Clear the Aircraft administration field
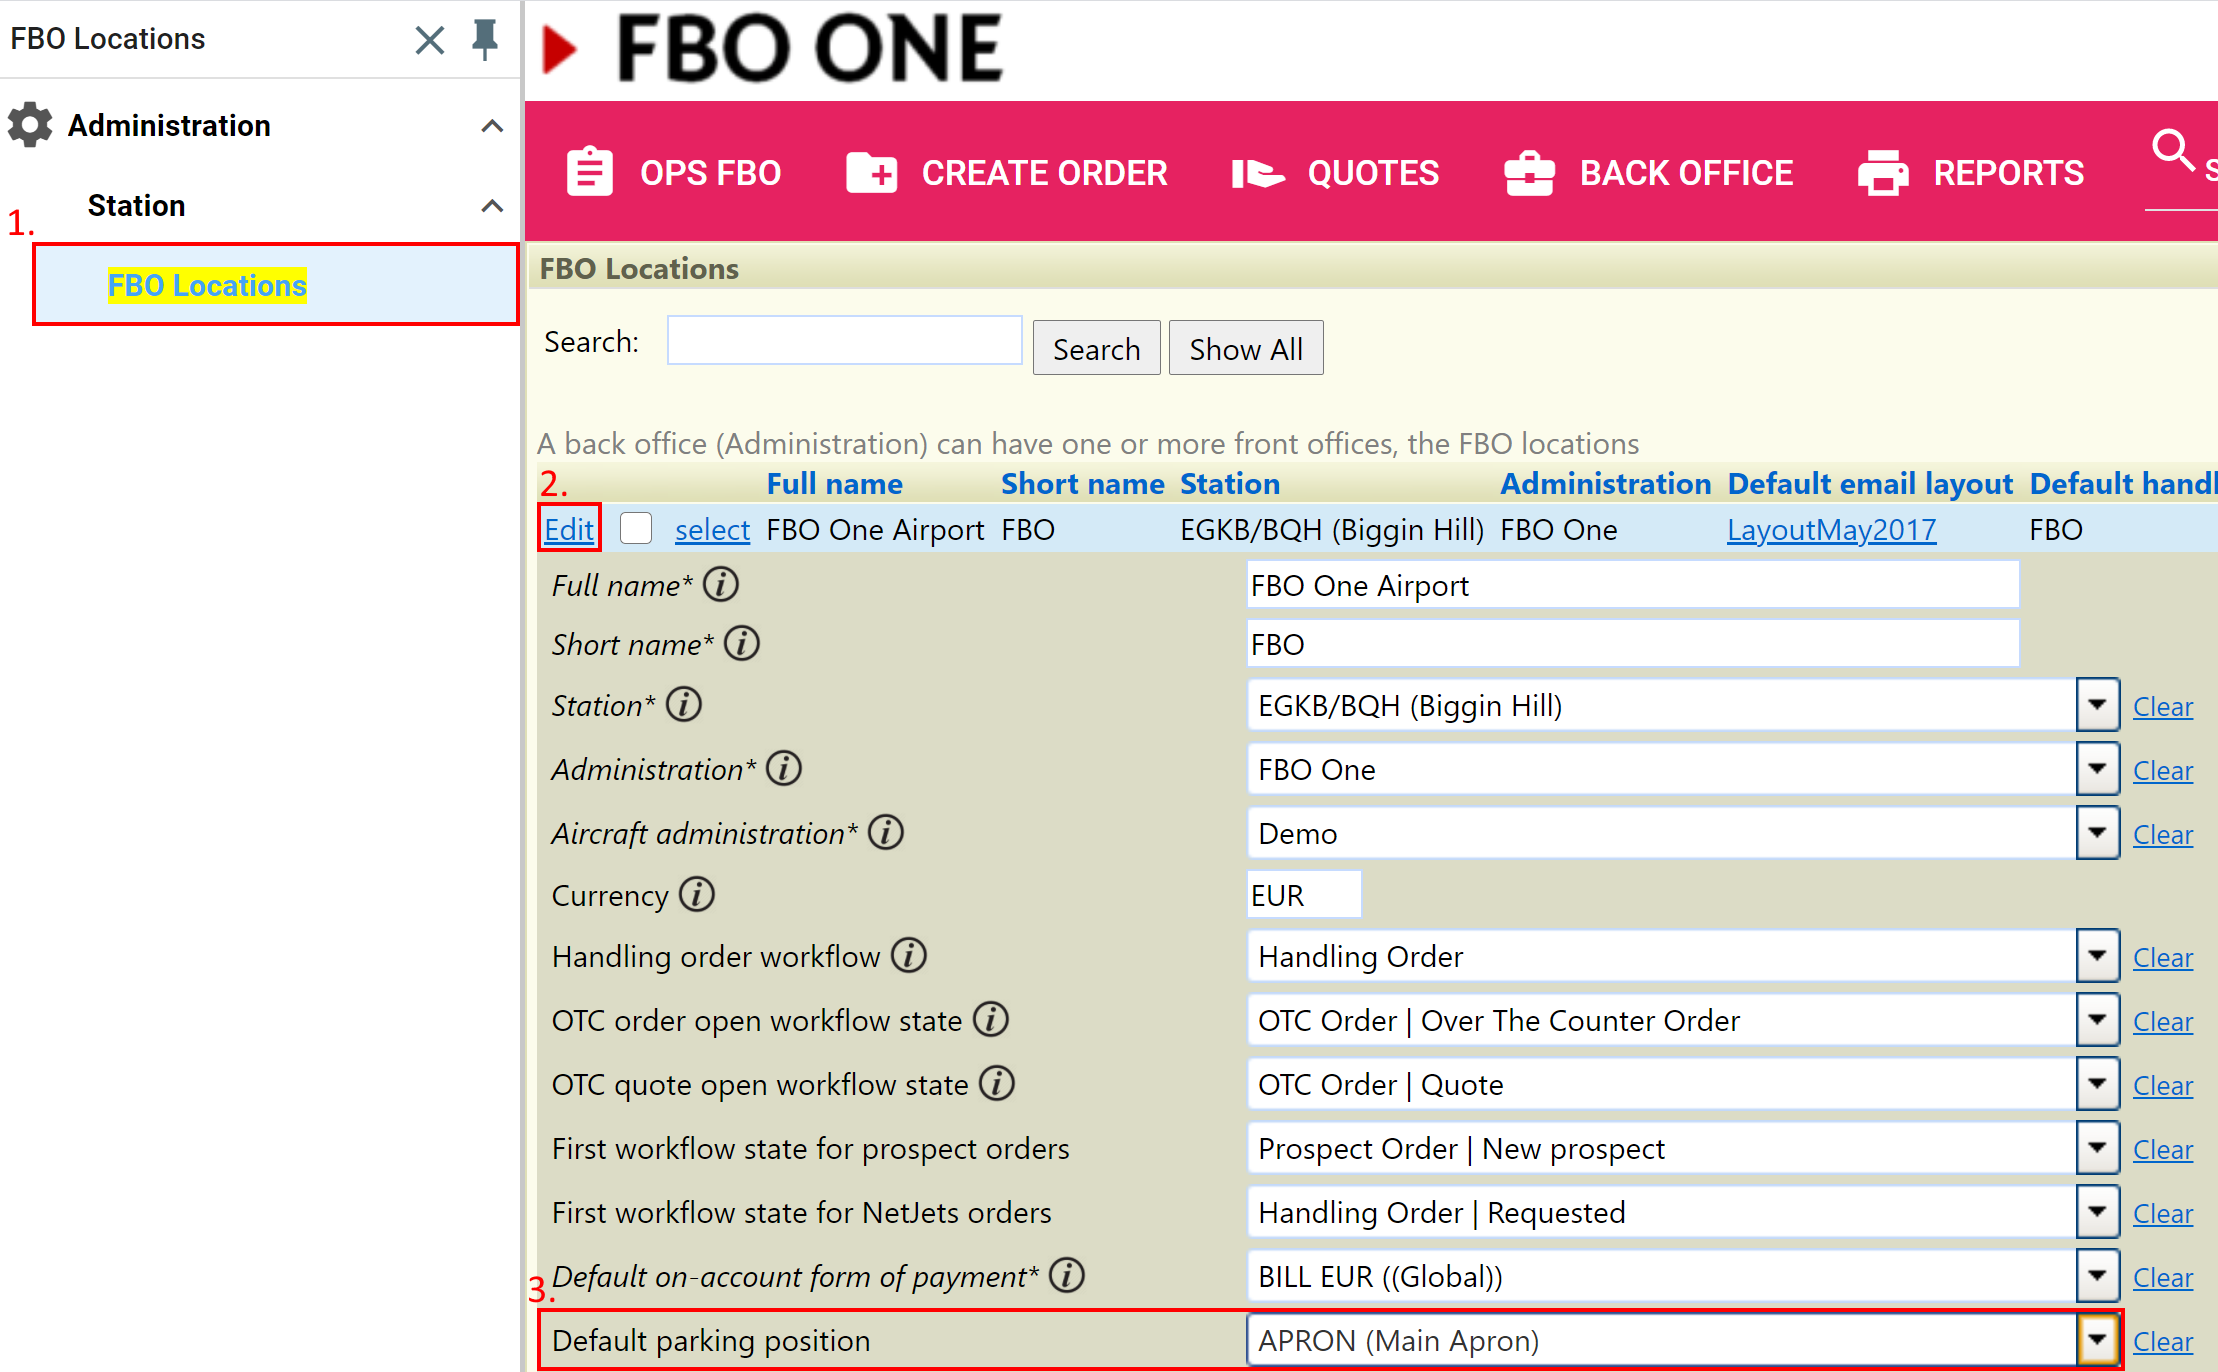2218x1372 pixels. click(x=2163, y=834)
